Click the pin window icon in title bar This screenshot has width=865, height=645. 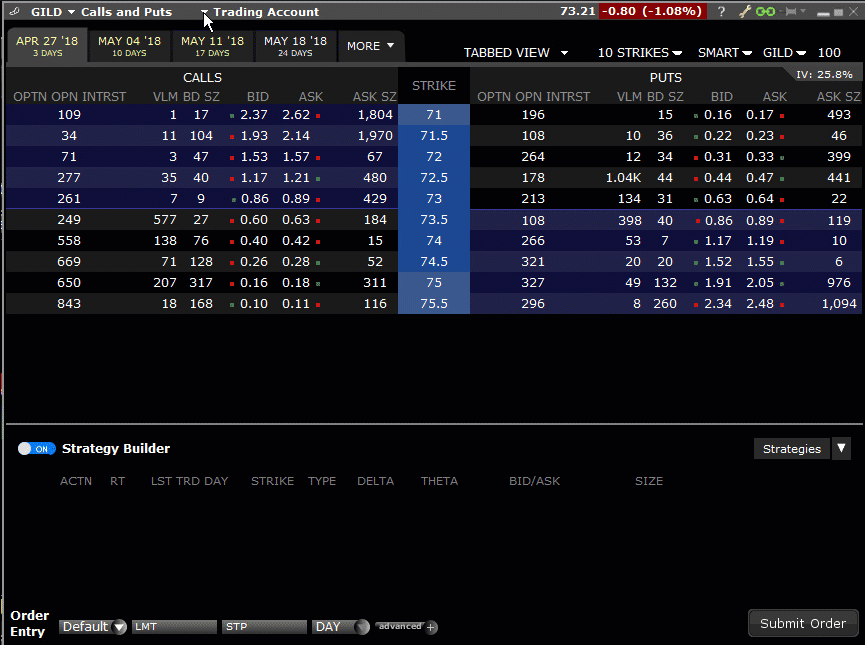793,12
